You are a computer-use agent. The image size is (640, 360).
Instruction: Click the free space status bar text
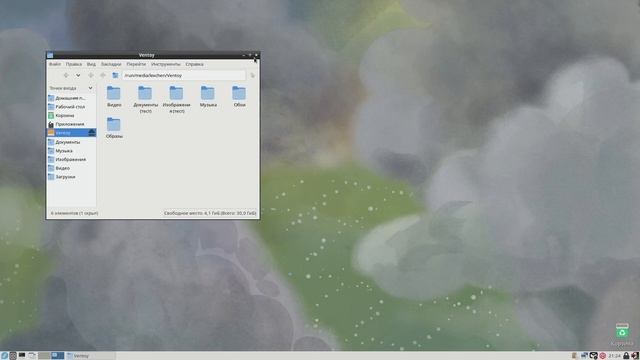pos(210,213)
